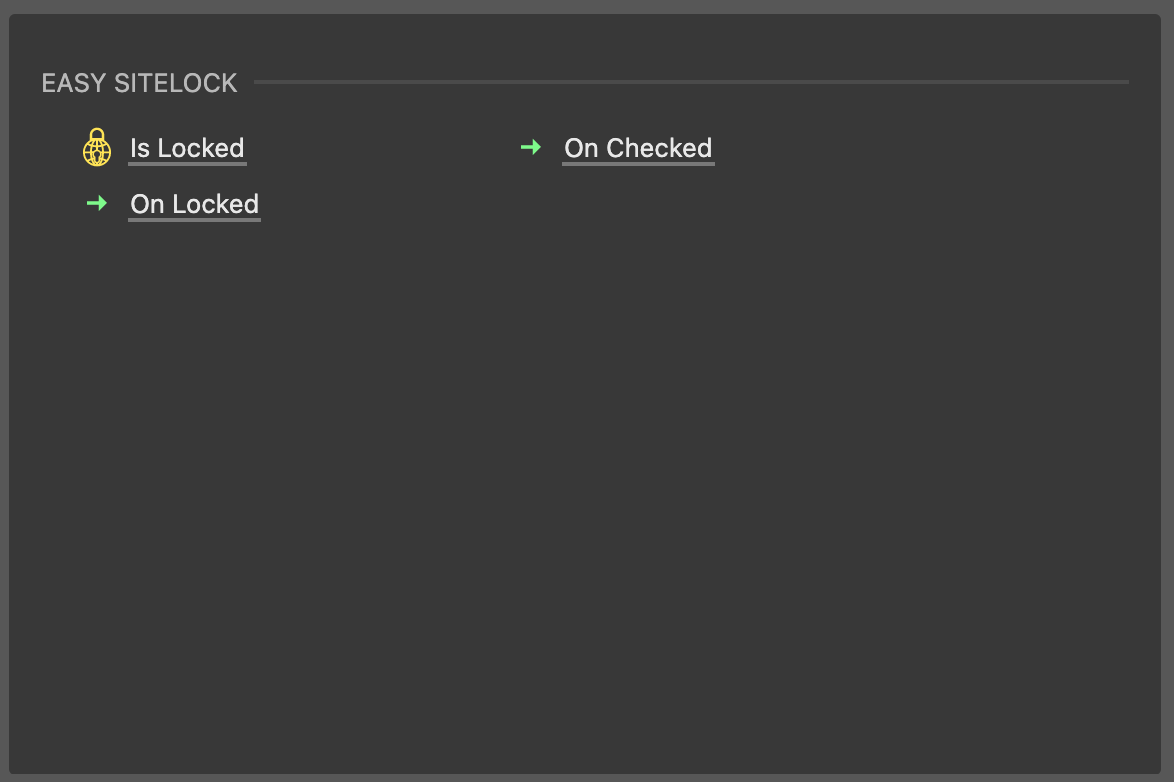
Task: Click the underline beneath Is Locked
Action: (187, 164)
